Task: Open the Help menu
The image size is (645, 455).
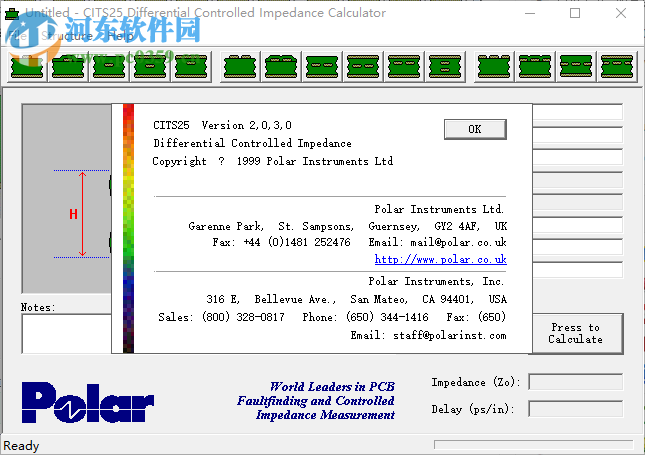Action: pos(121,36)
